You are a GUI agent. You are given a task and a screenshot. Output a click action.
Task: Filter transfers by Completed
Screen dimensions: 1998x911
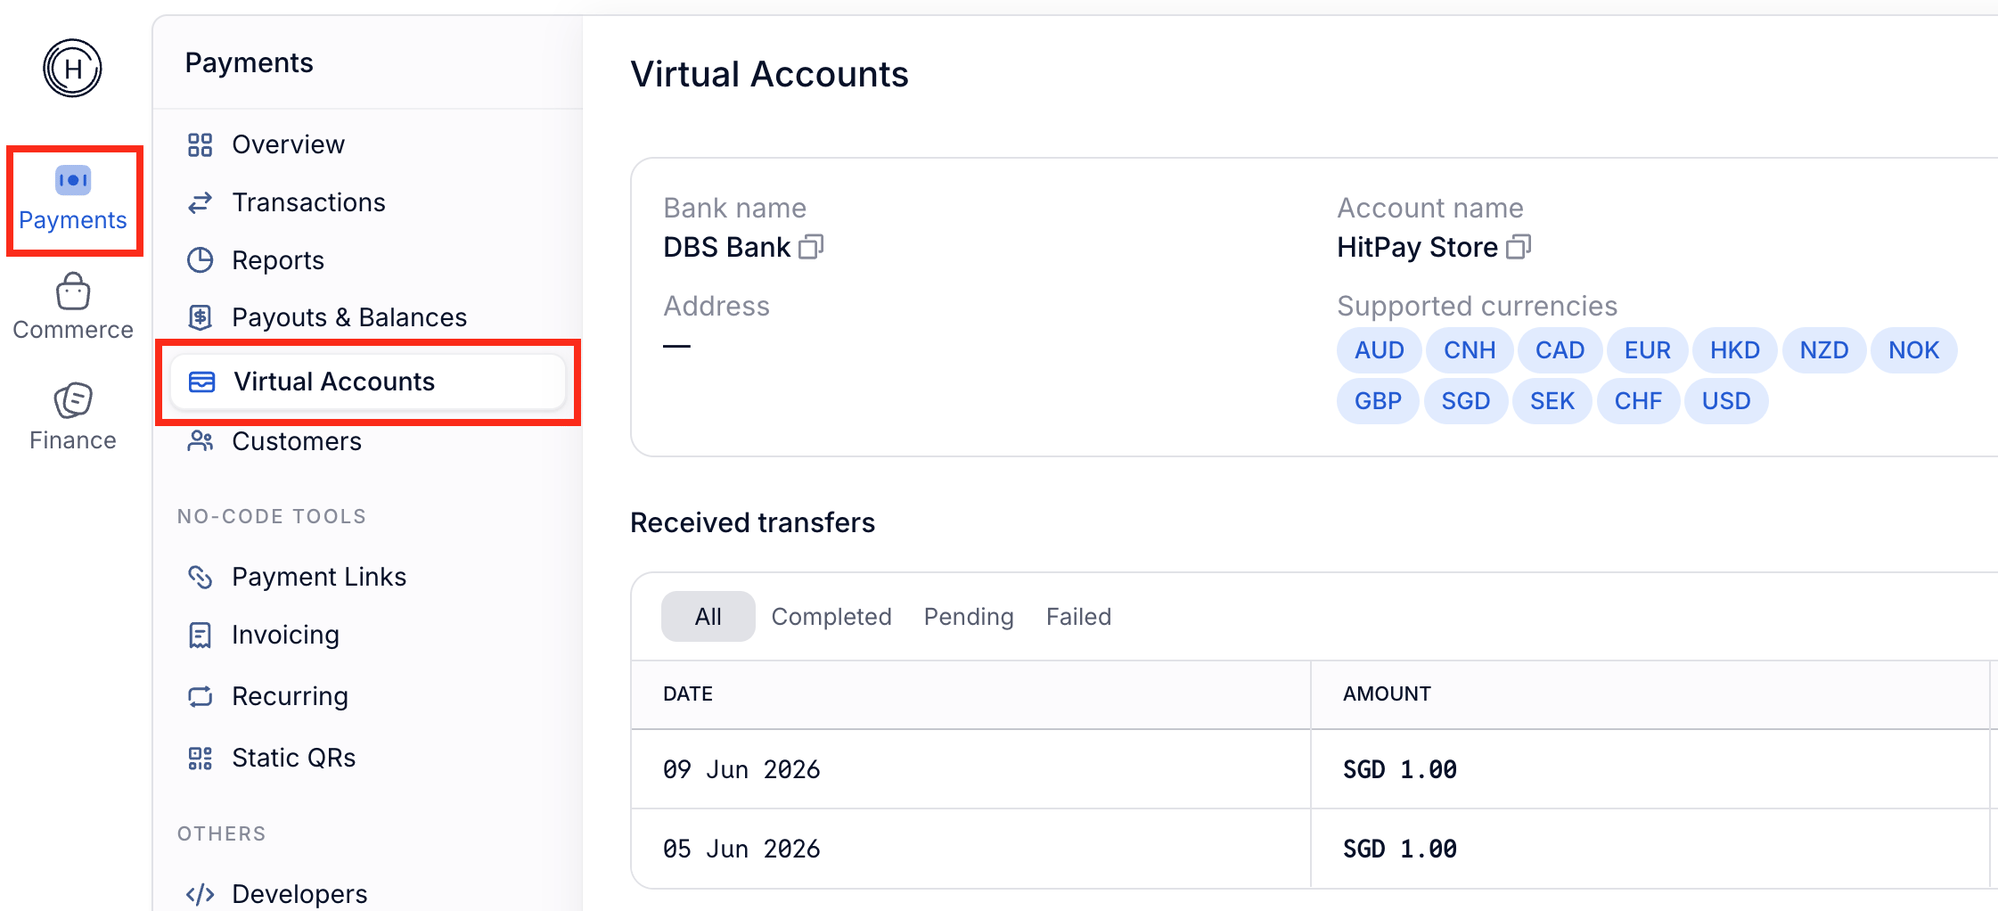coord(831,617)
